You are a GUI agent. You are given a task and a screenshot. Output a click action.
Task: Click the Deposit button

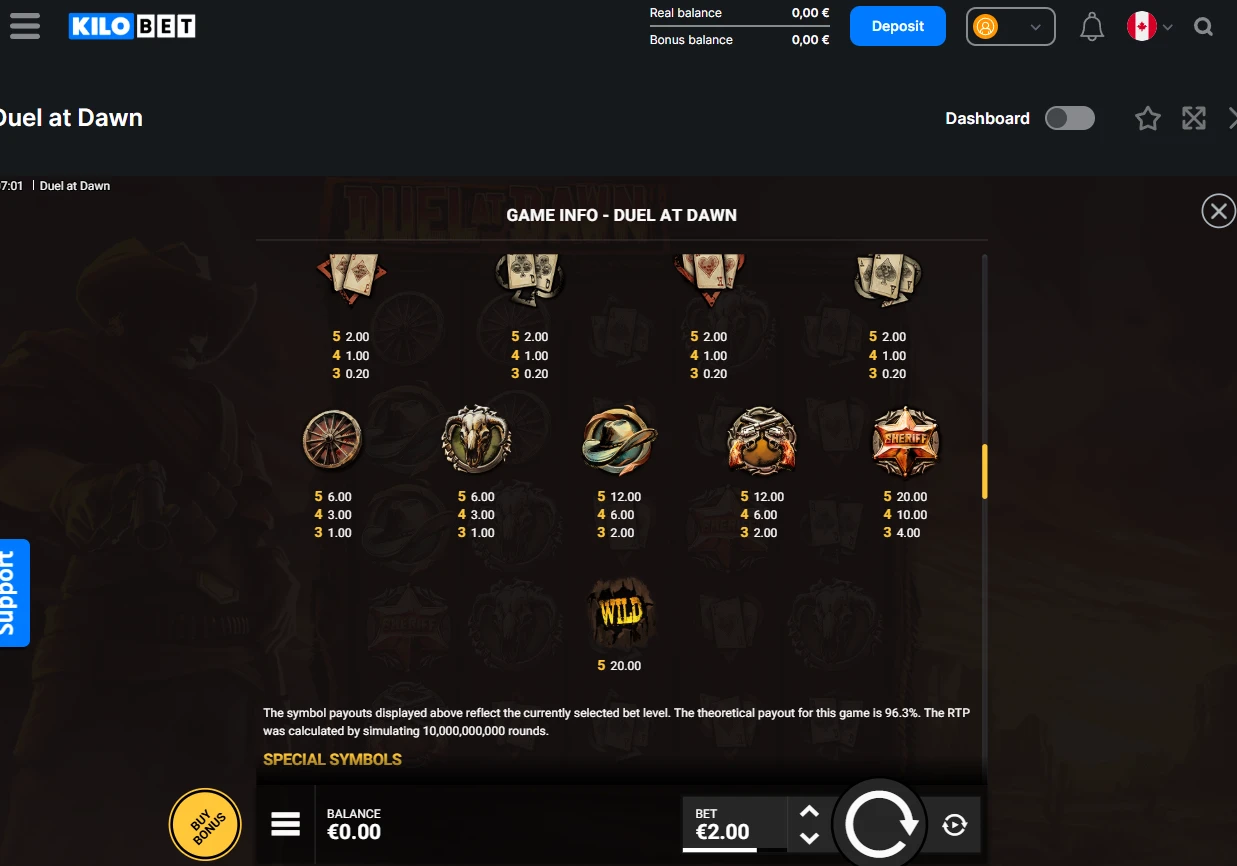[898, 26]
